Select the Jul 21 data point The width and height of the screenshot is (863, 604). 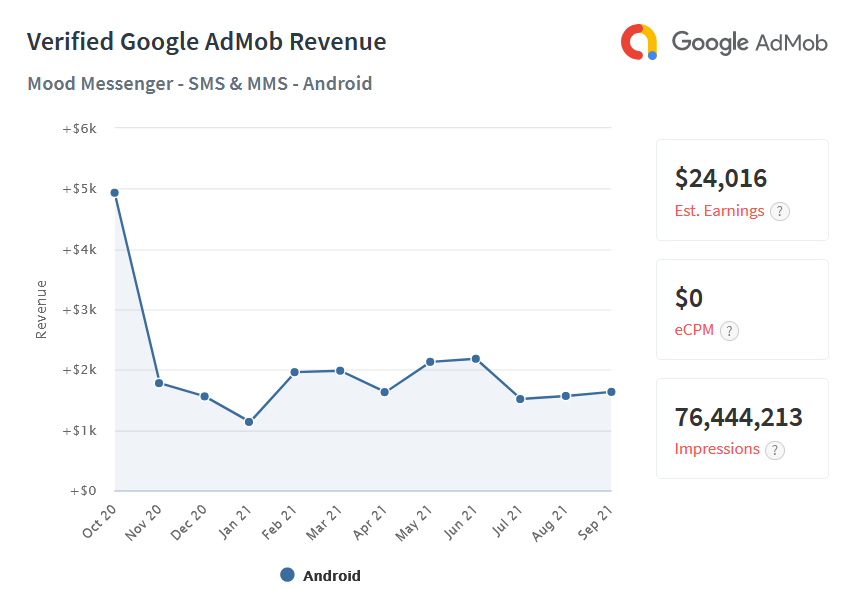pos(520,399)
